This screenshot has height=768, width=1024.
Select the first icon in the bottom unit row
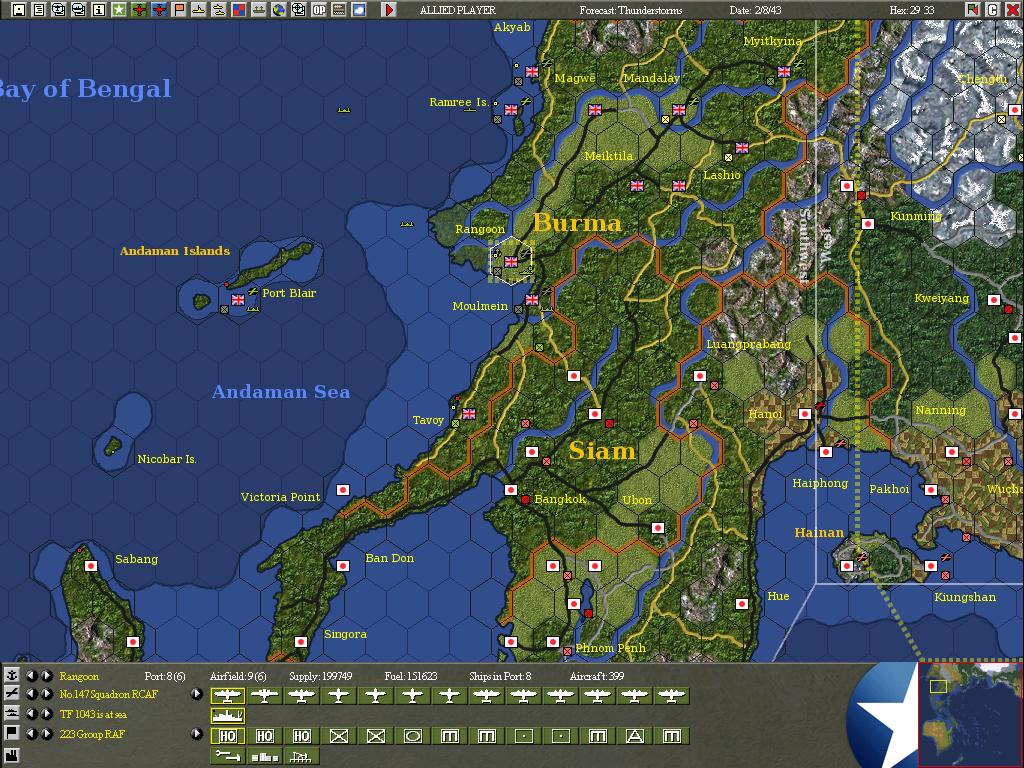click(227, 756)
